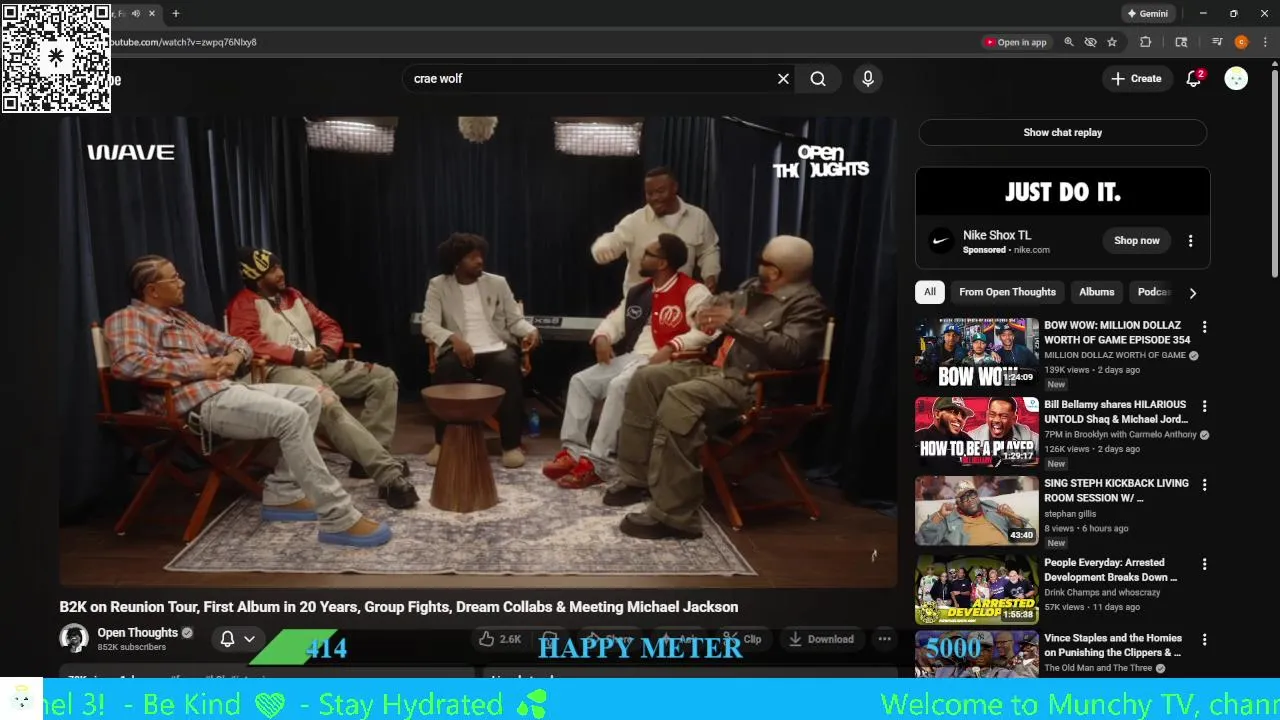This screenshot has height=720, width=1280.
Task: Click MILLION DOLLAZ WORTH OF GAME channel name
Action: pos(1115,355)
